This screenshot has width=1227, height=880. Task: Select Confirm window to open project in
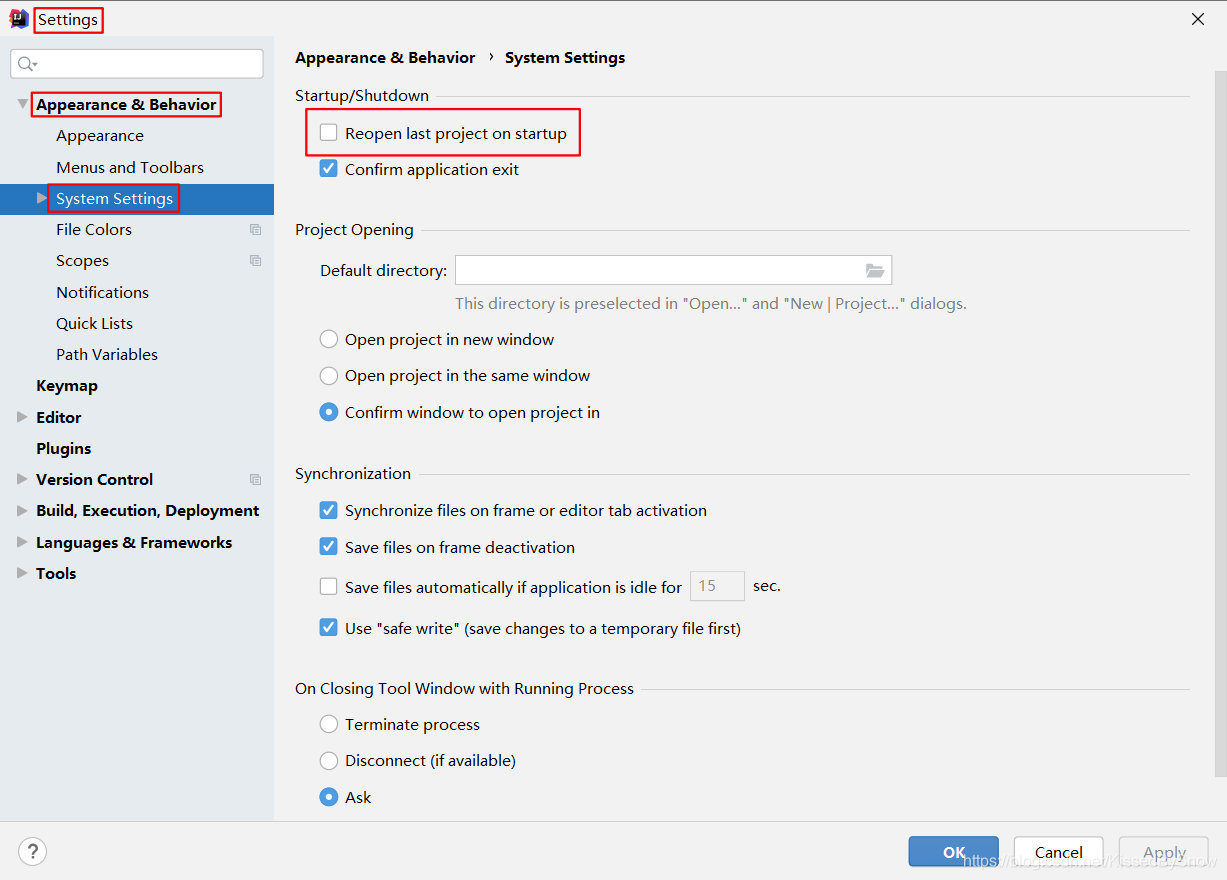click(329, 412)
